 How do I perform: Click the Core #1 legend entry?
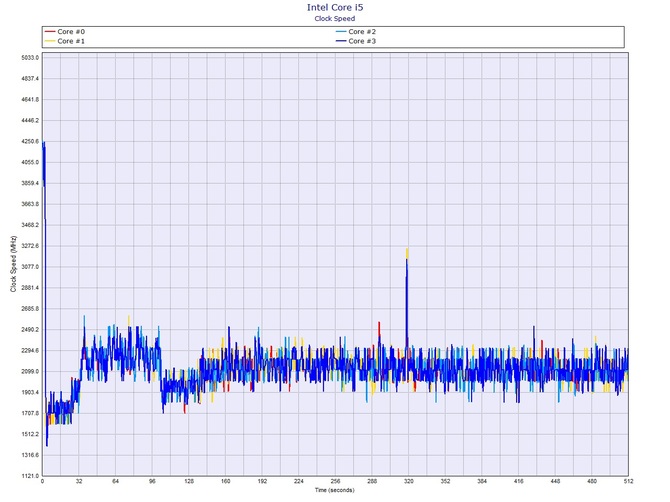tap(65, 41)
